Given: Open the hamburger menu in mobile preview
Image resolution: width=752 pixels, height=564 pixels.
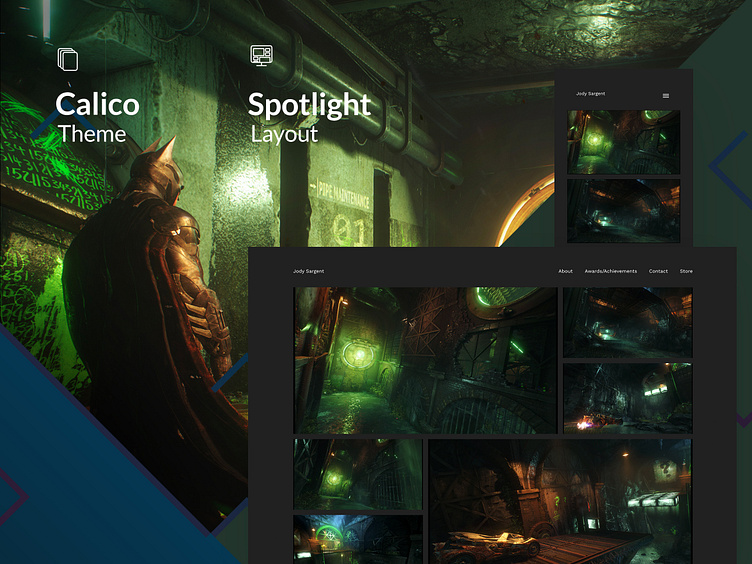Looking at the screenshot, I should coord(666,96).
